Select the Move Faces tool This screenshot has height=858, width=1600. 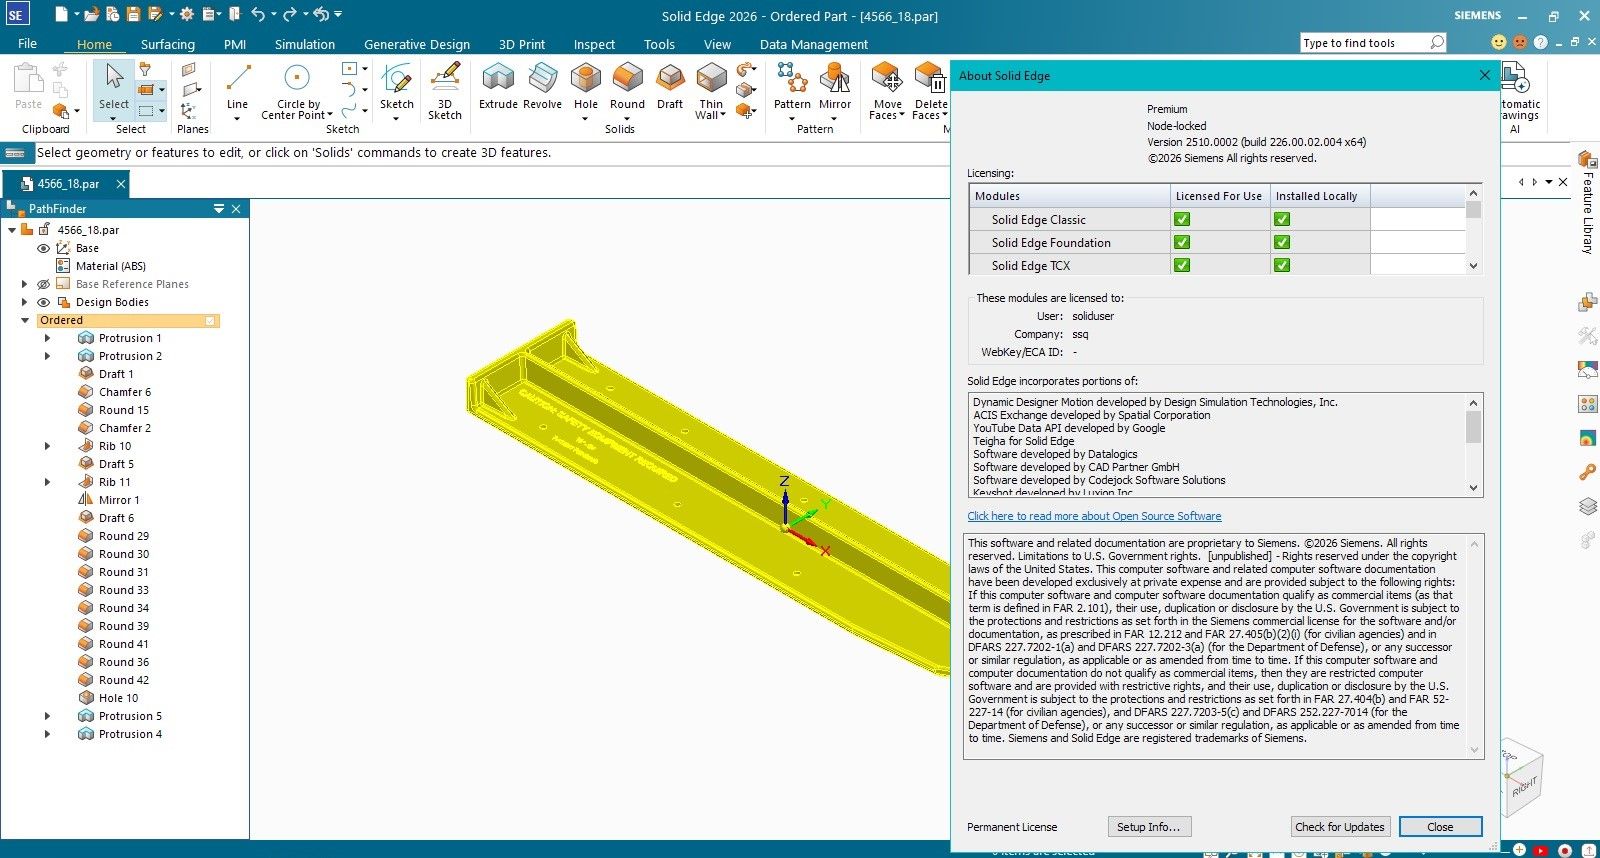pyautogui.click(x=887, y=90)
